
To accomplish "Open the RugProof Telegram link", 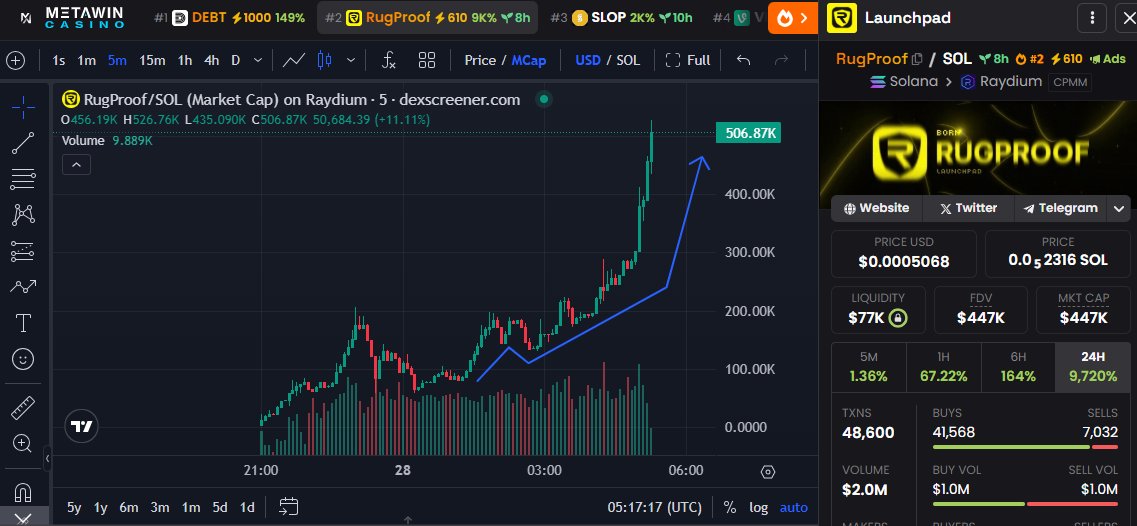I will pyautogui.click(x=1060, y=208).
